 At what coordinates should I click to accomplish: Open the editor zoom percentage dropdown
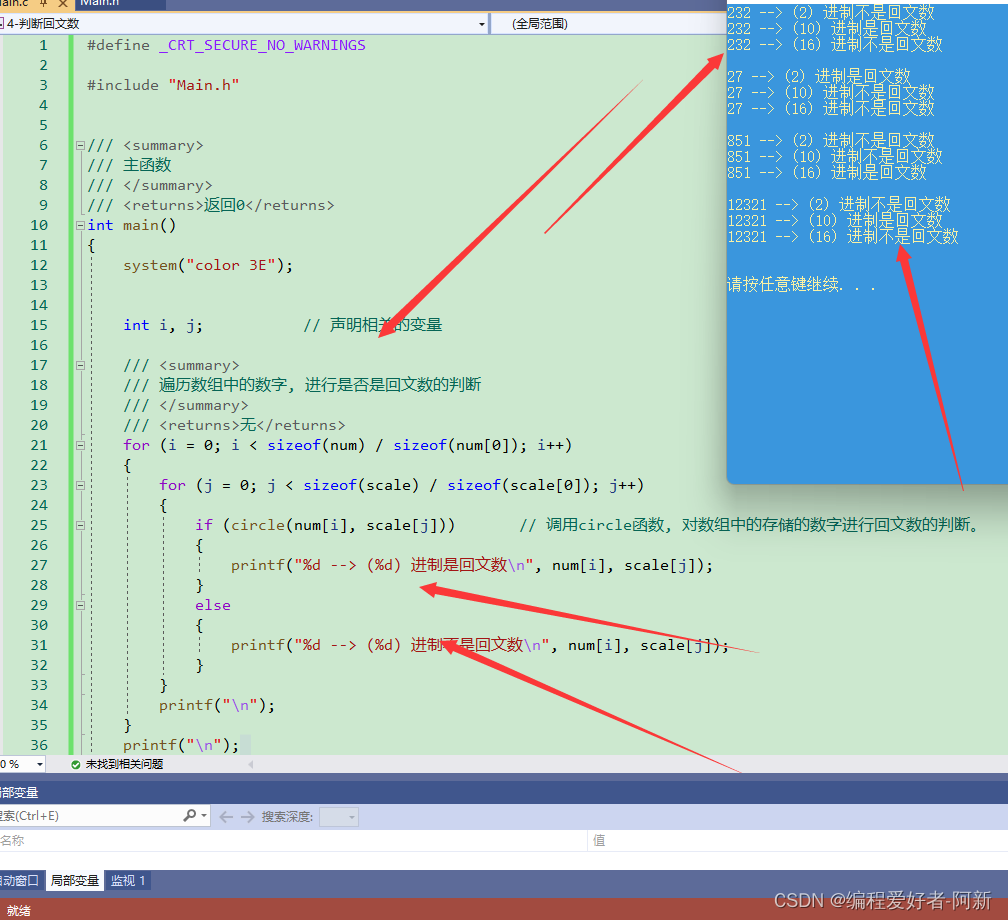coord(40,764)
